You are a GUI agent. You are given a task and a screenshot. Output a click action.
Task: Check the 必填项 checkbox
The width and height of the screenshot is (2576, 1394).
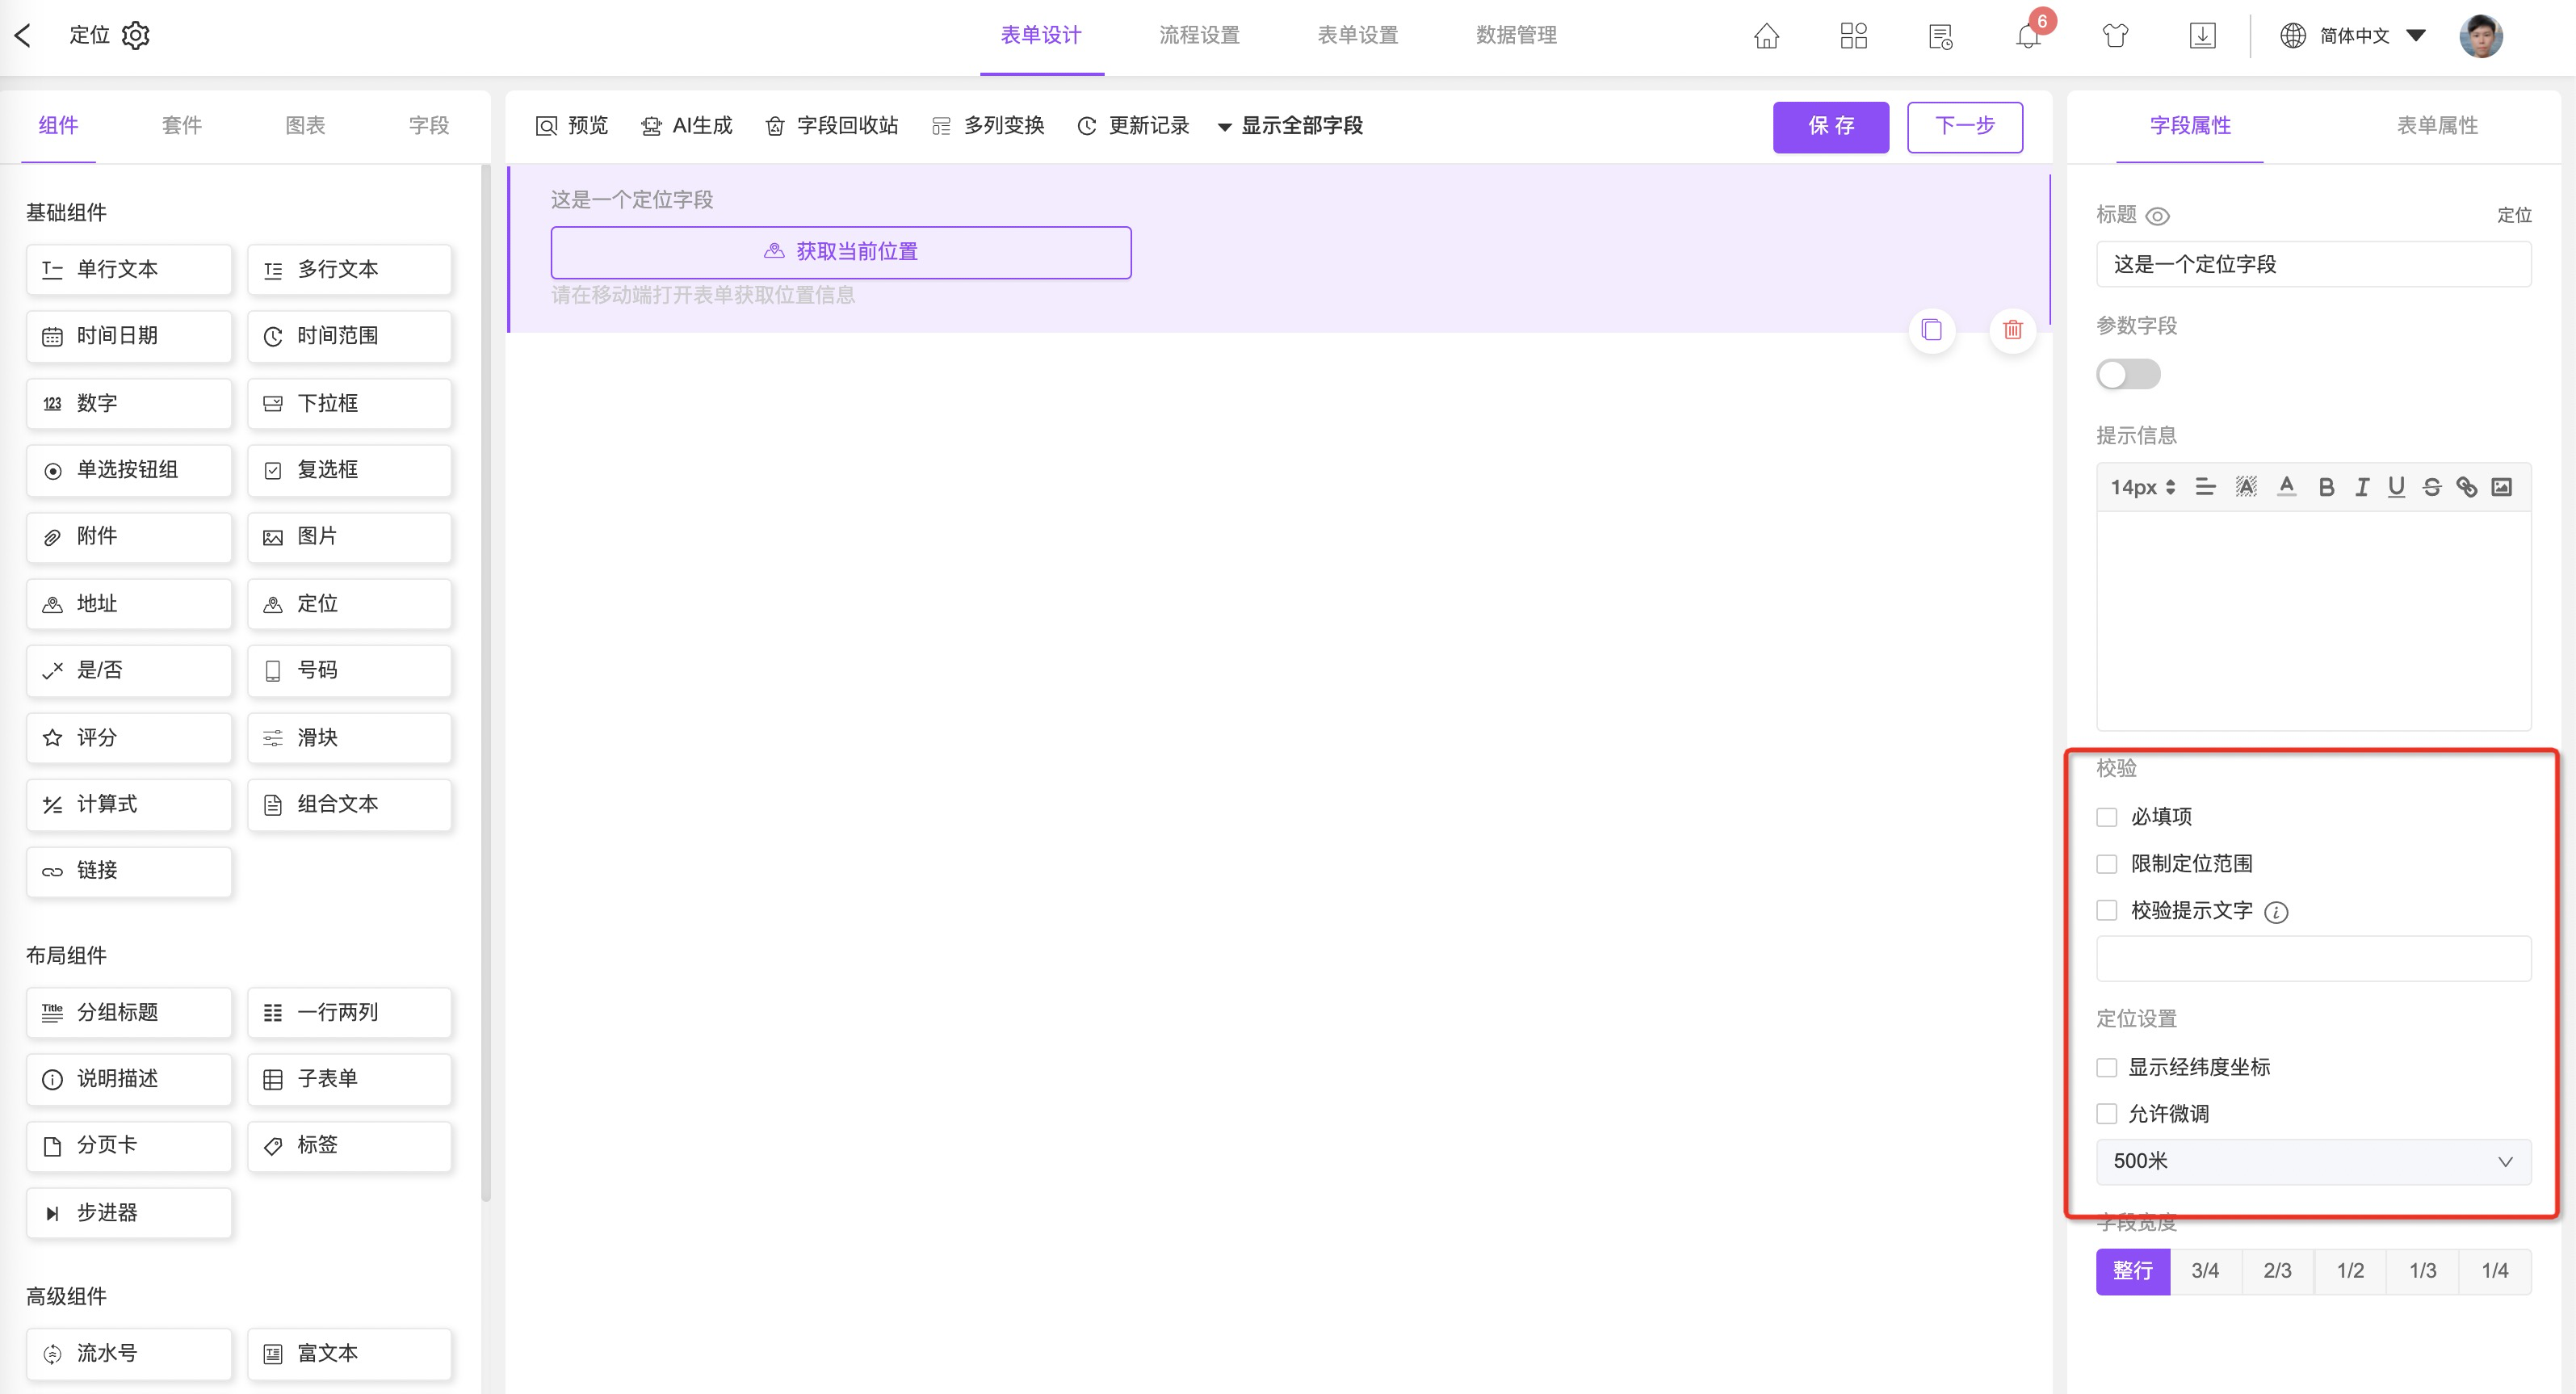tap(2106, 817)
